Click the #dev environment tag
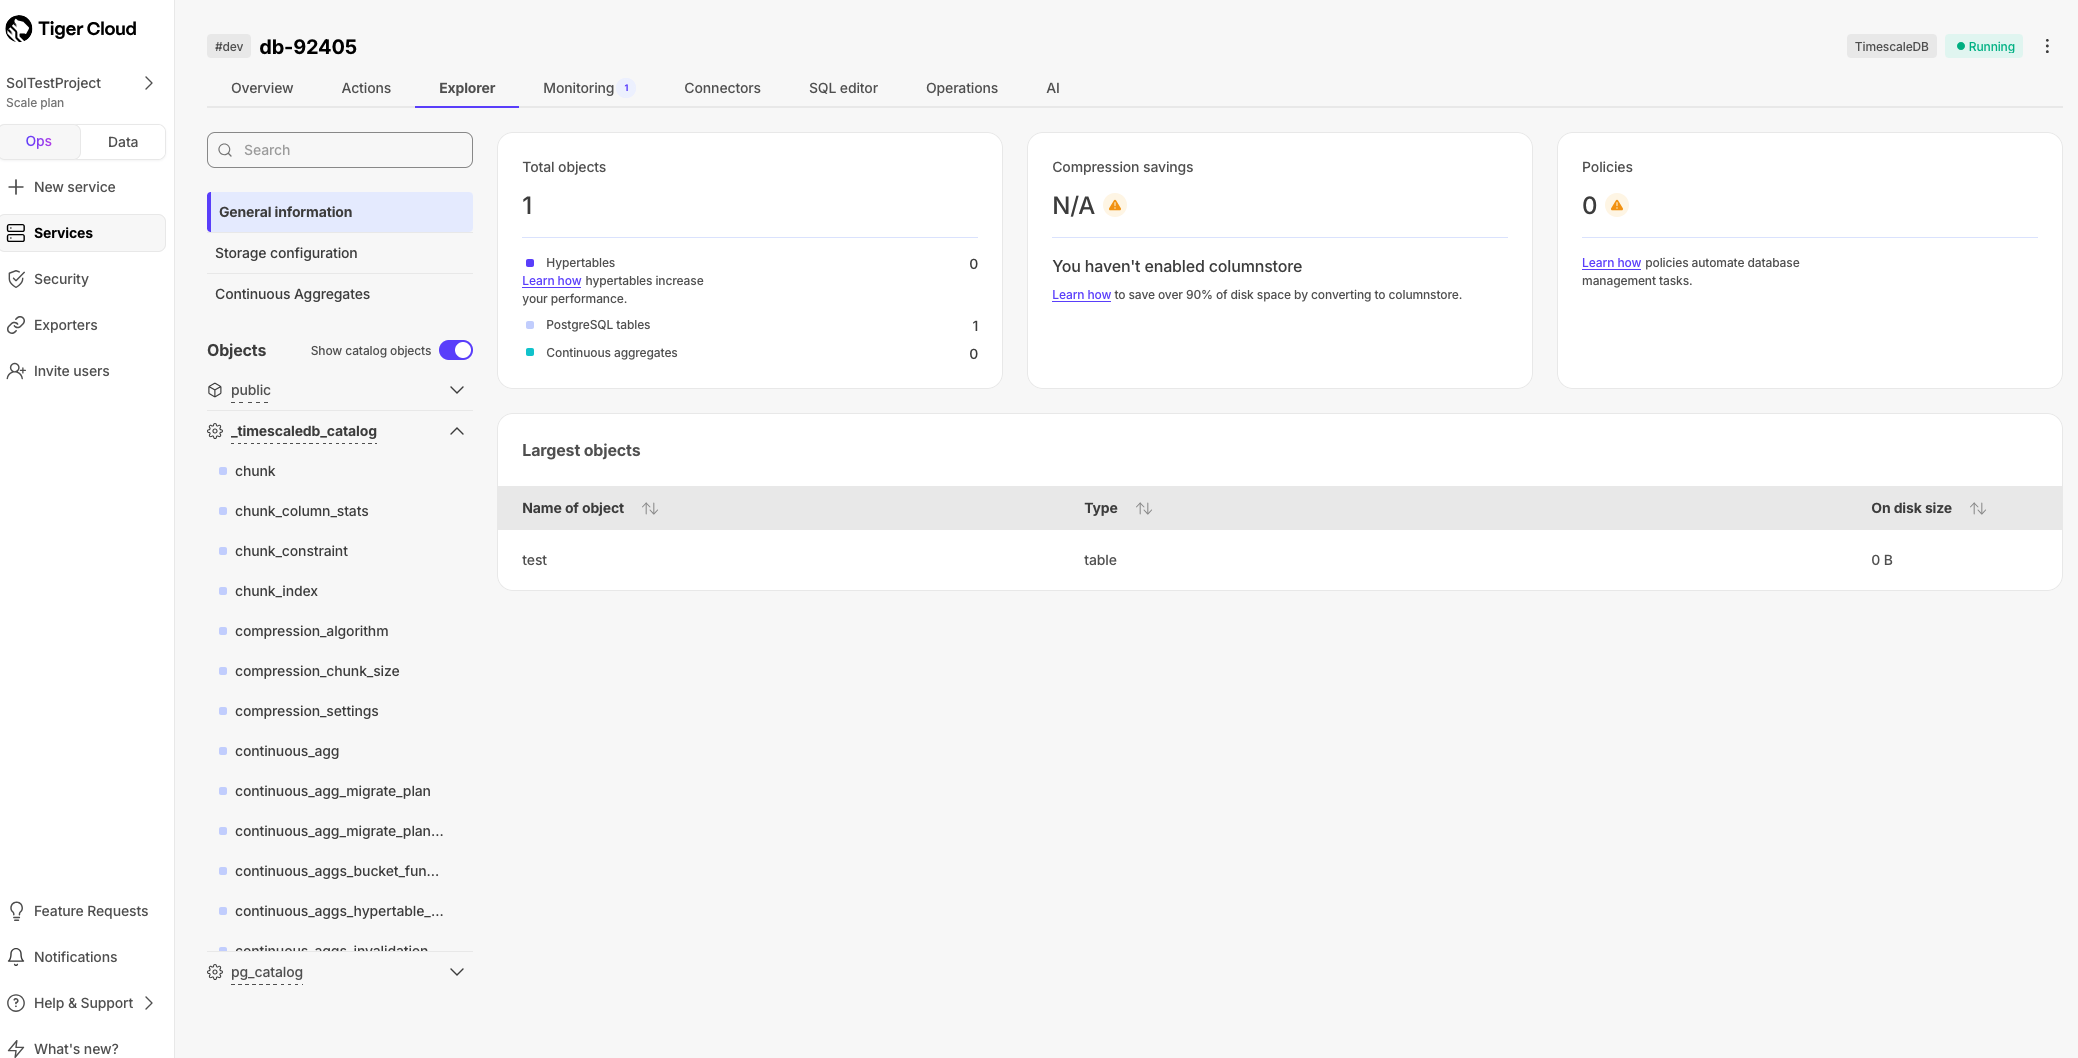The image size is (2078, 1058). pos(229,46)
